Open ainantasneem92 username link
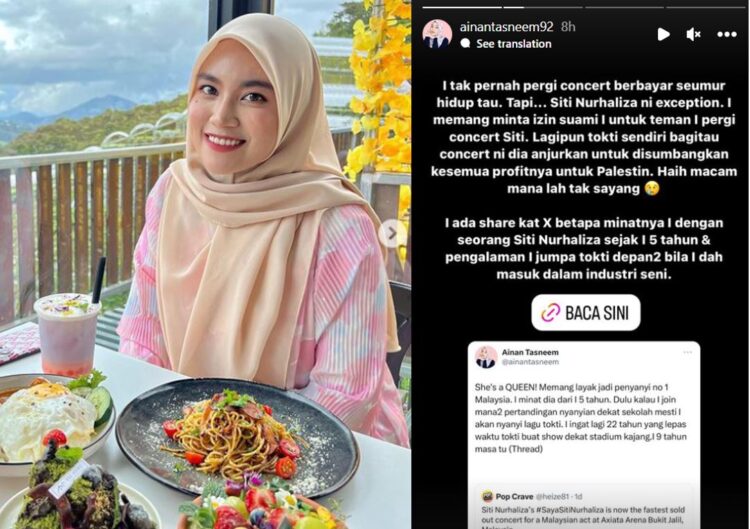750x529 pixels. (506, 27)
